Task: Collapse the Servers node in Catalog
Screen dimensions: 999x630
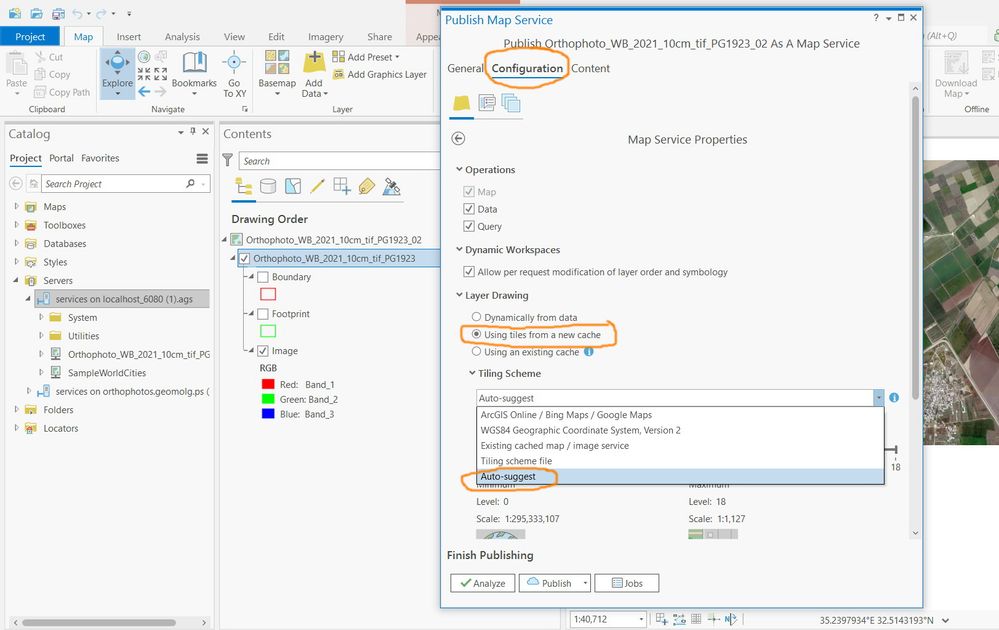Action: pos(17,280)
